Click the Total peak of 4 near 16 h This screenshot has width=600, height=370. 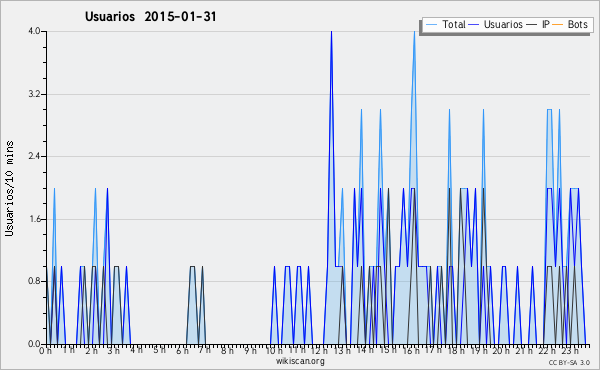(414, 32)
